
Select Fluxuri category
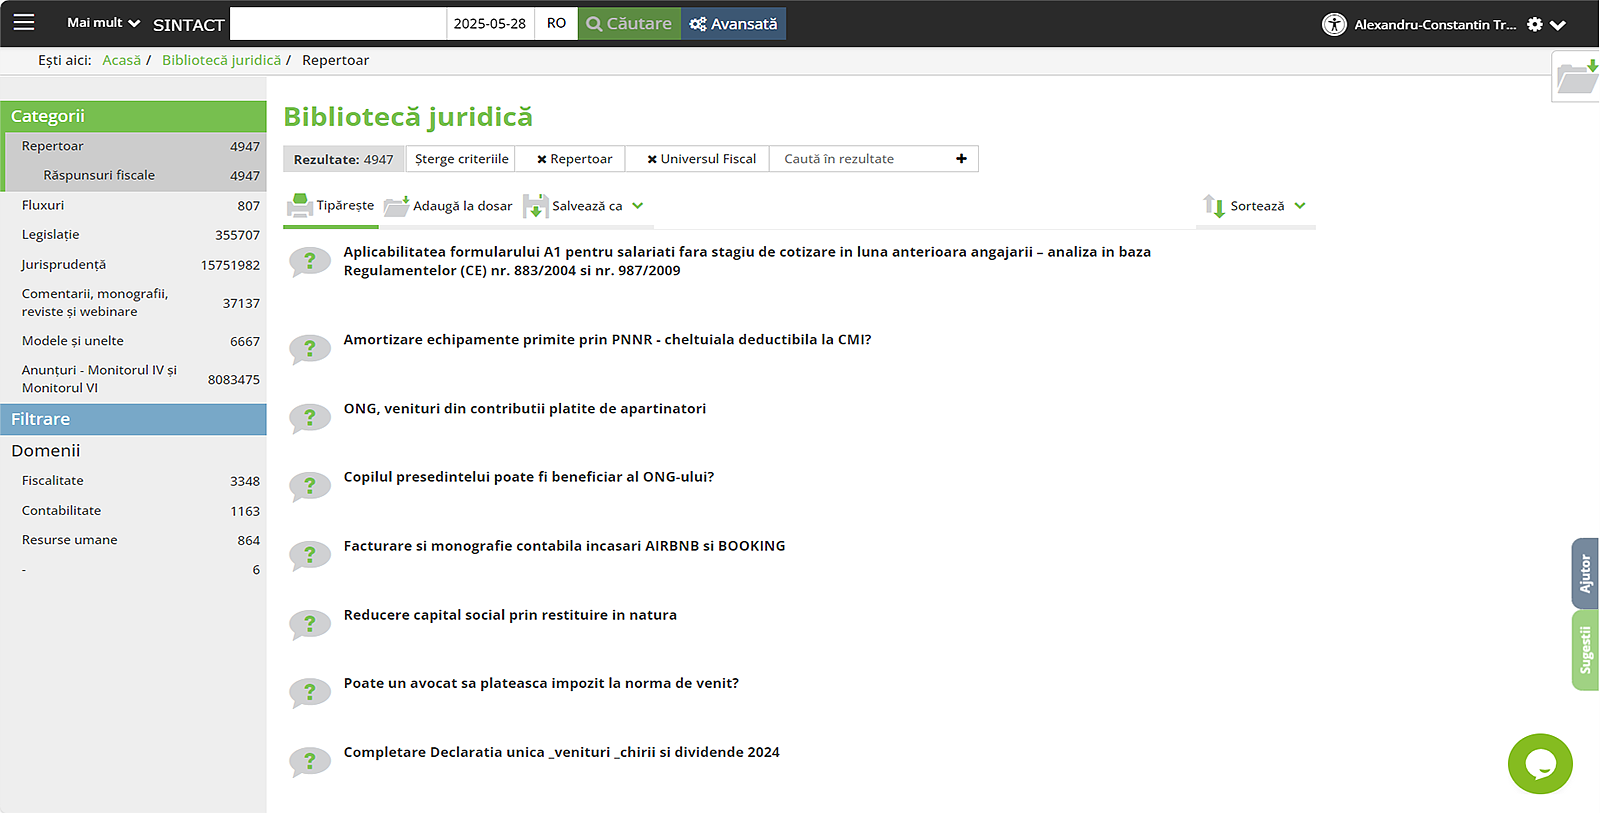coord(135,205)
